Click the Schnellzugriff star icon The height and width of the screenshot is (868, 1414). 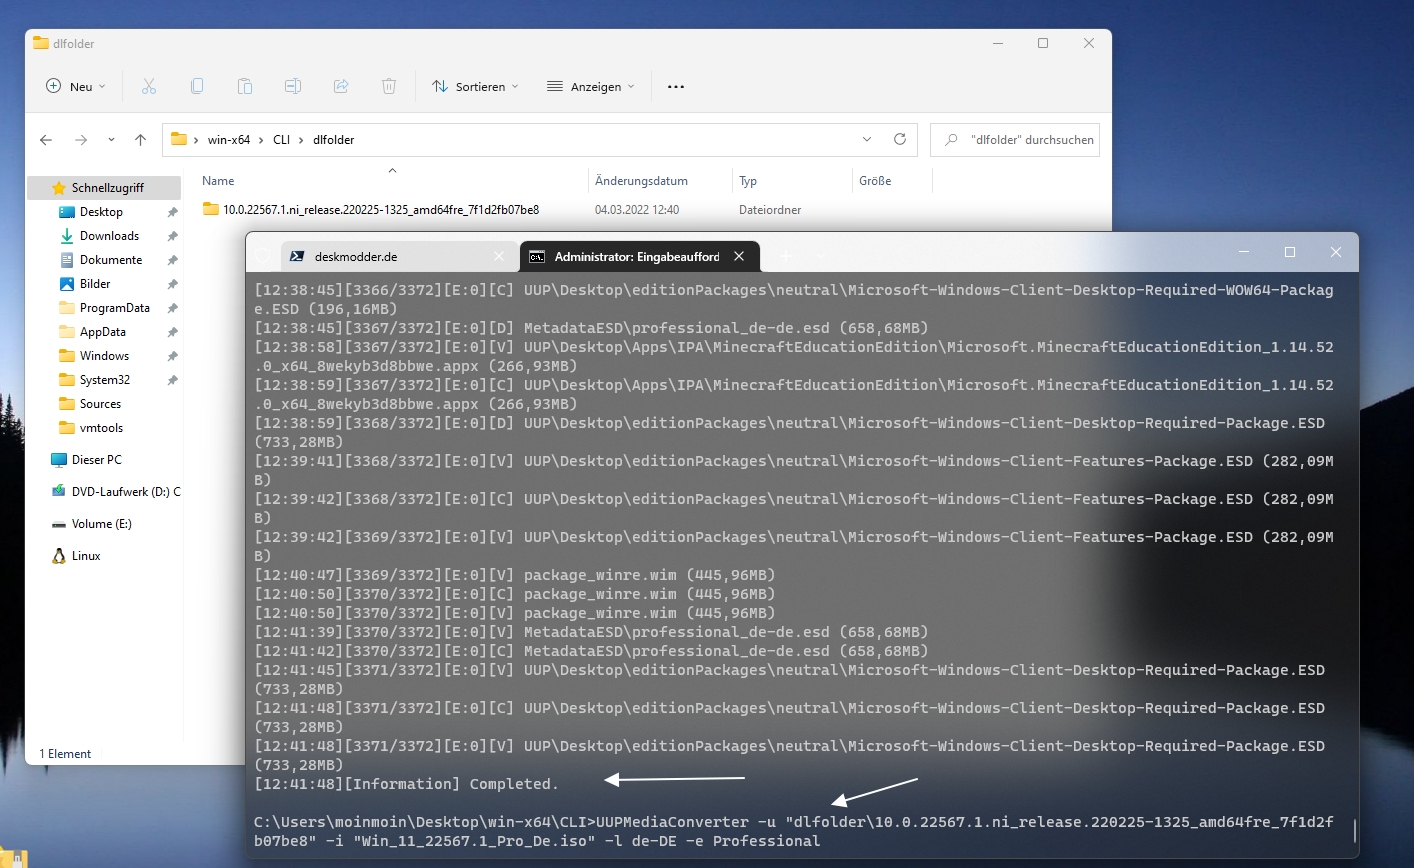click(x=59, y=188)
